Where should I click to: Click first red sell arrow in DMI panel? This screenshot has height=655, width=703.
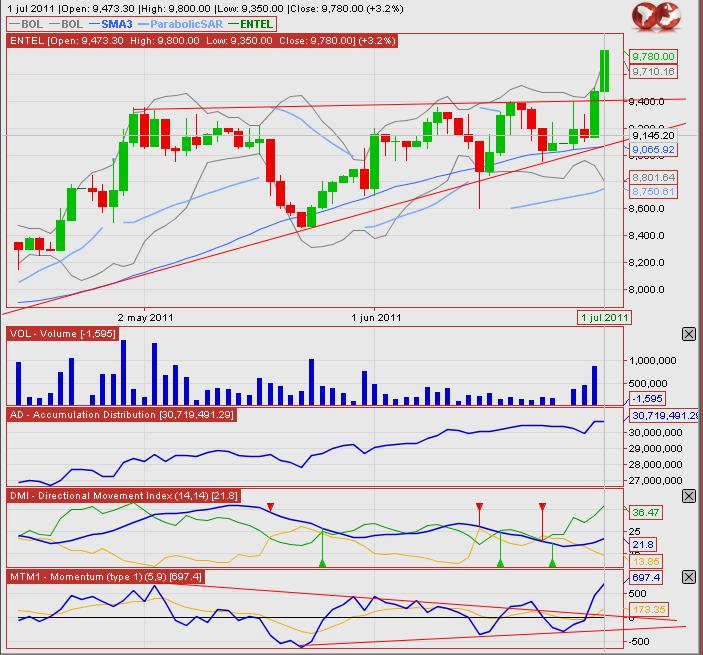tap(270, 507)
